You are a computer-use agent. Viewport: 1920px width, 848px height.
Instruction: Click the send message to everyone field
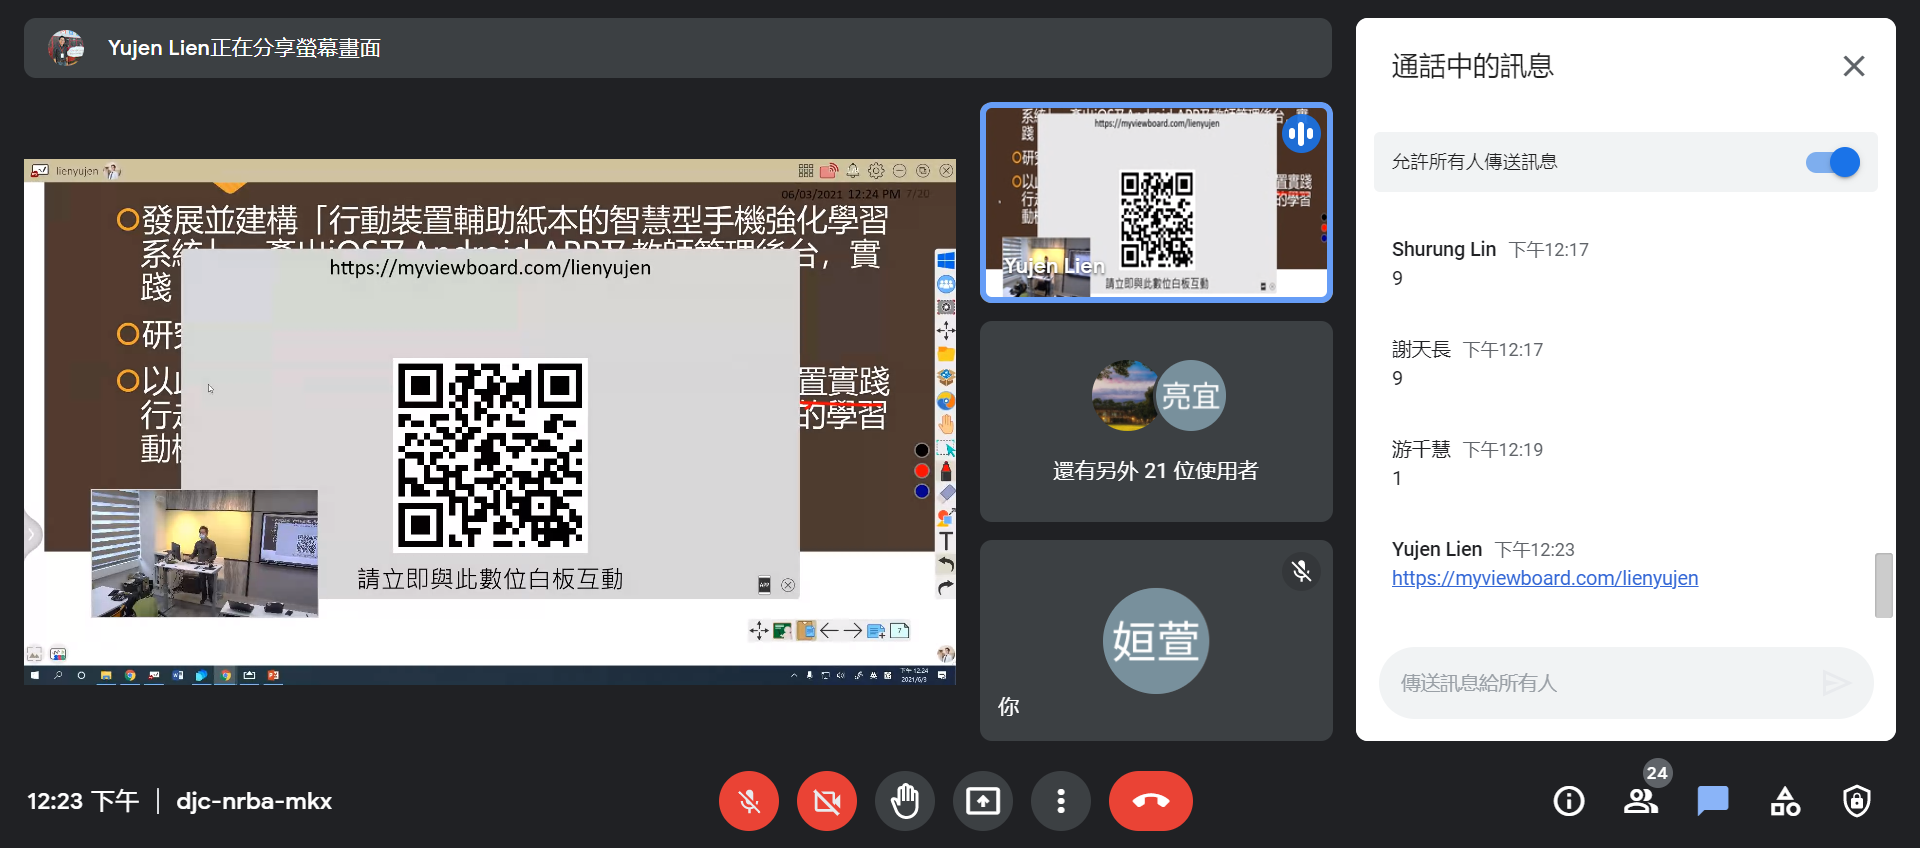[1600, 683]
